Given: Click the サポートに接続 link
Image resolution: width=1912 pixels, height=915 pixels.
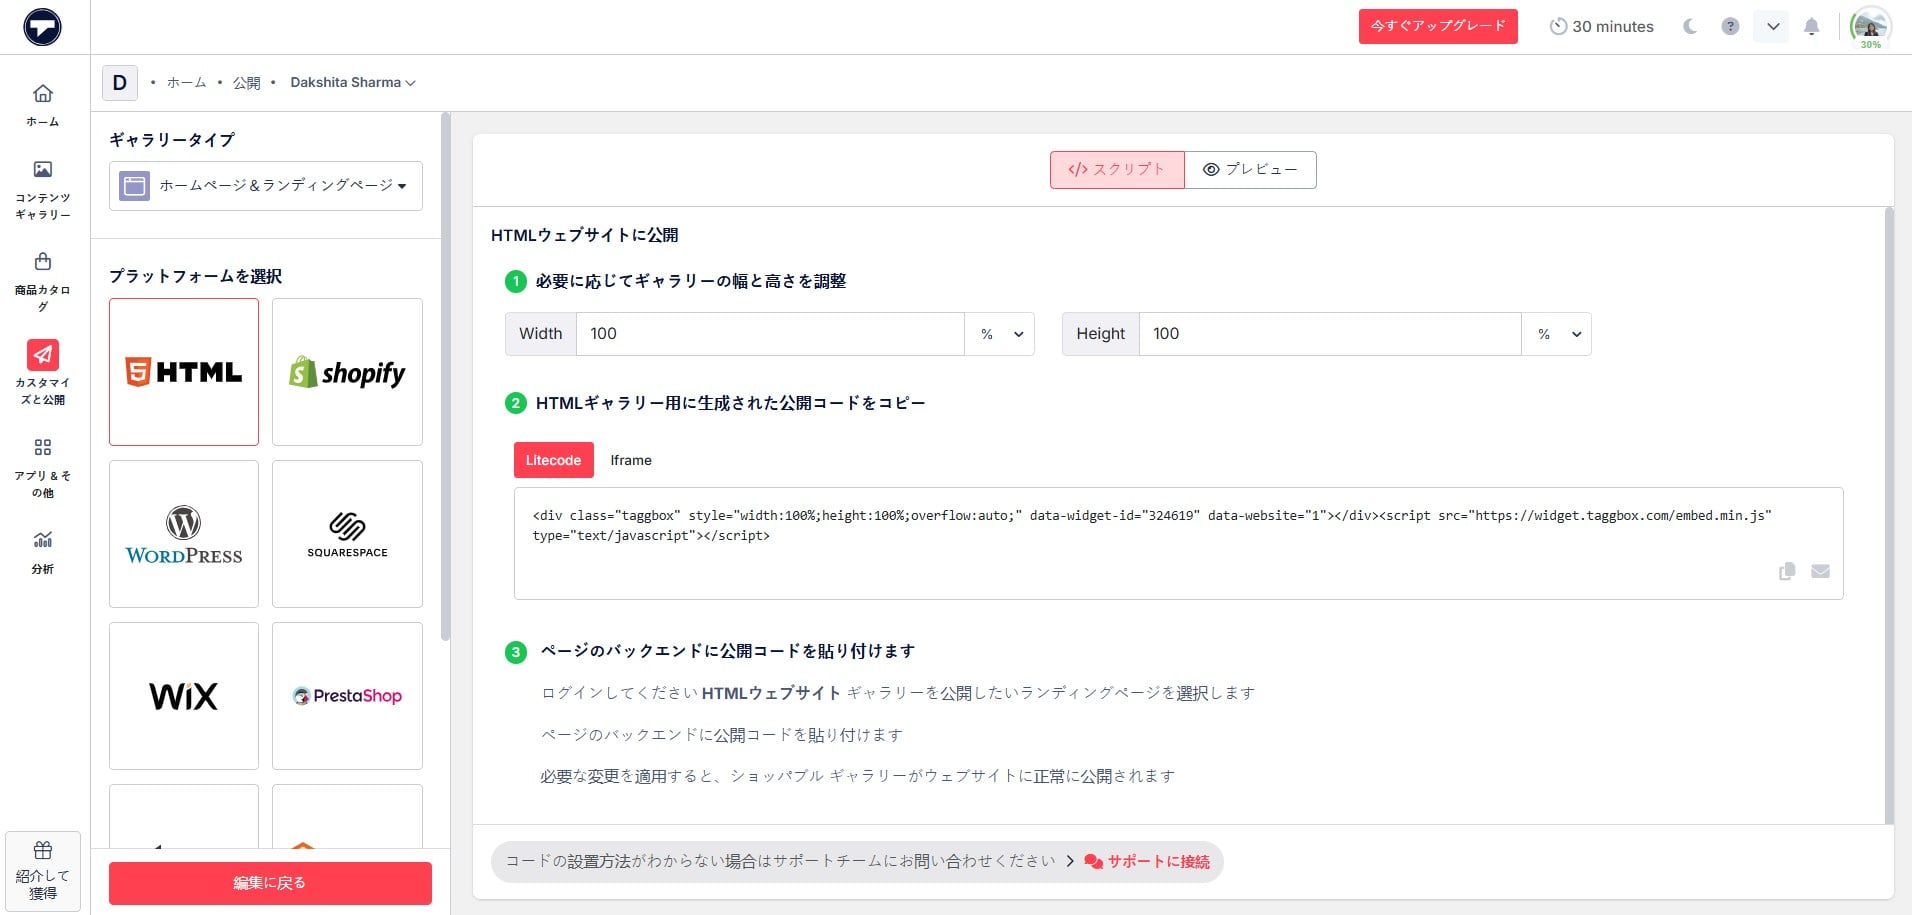Looking at the screenshot, I should (1148, 862).
